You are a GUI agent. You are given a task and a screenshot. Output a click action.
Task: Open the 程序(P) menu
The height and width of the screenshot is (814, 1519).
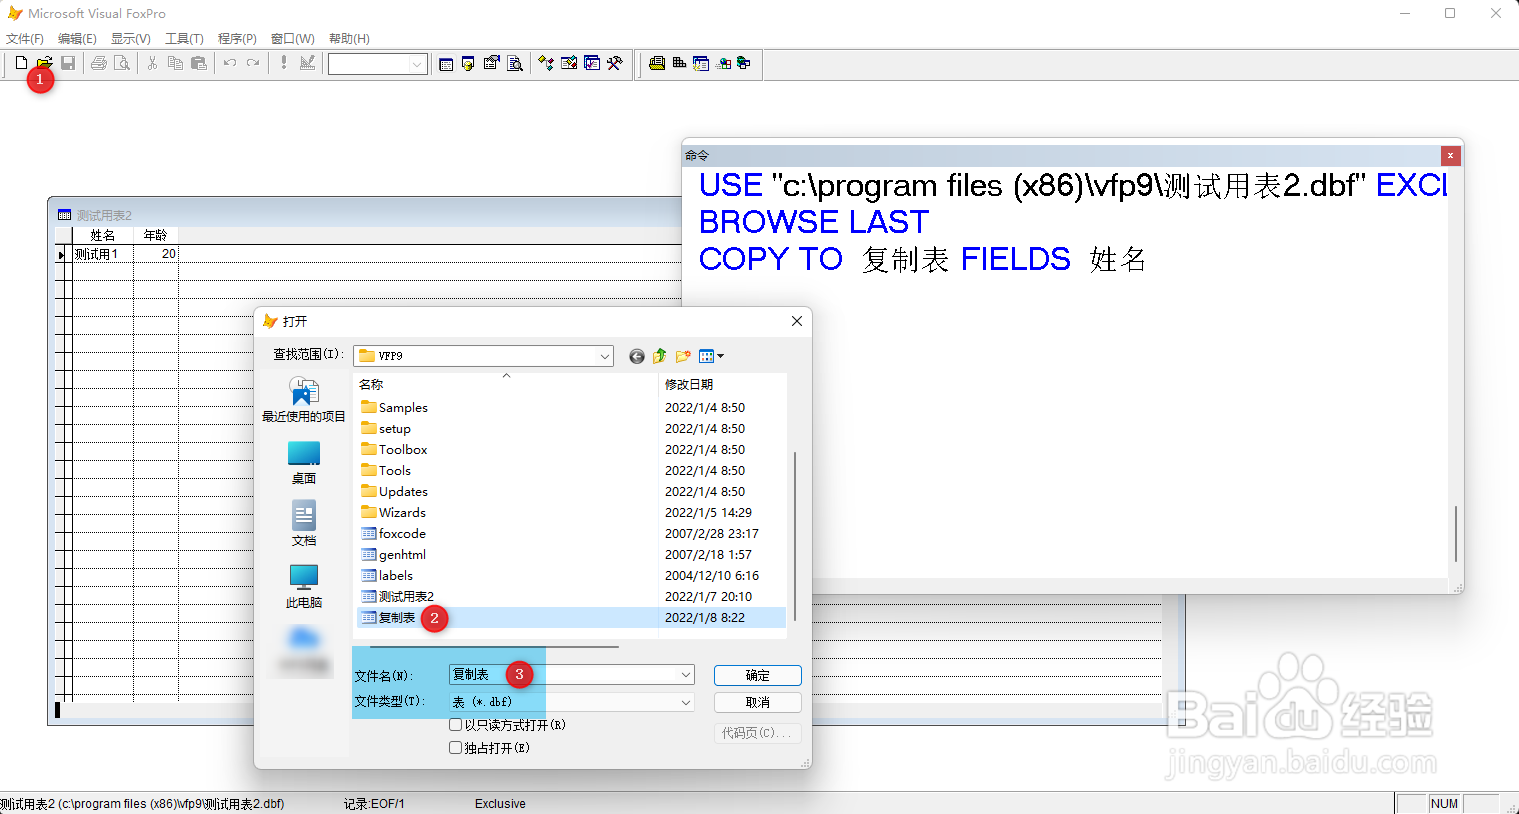(x=237, y=38)
